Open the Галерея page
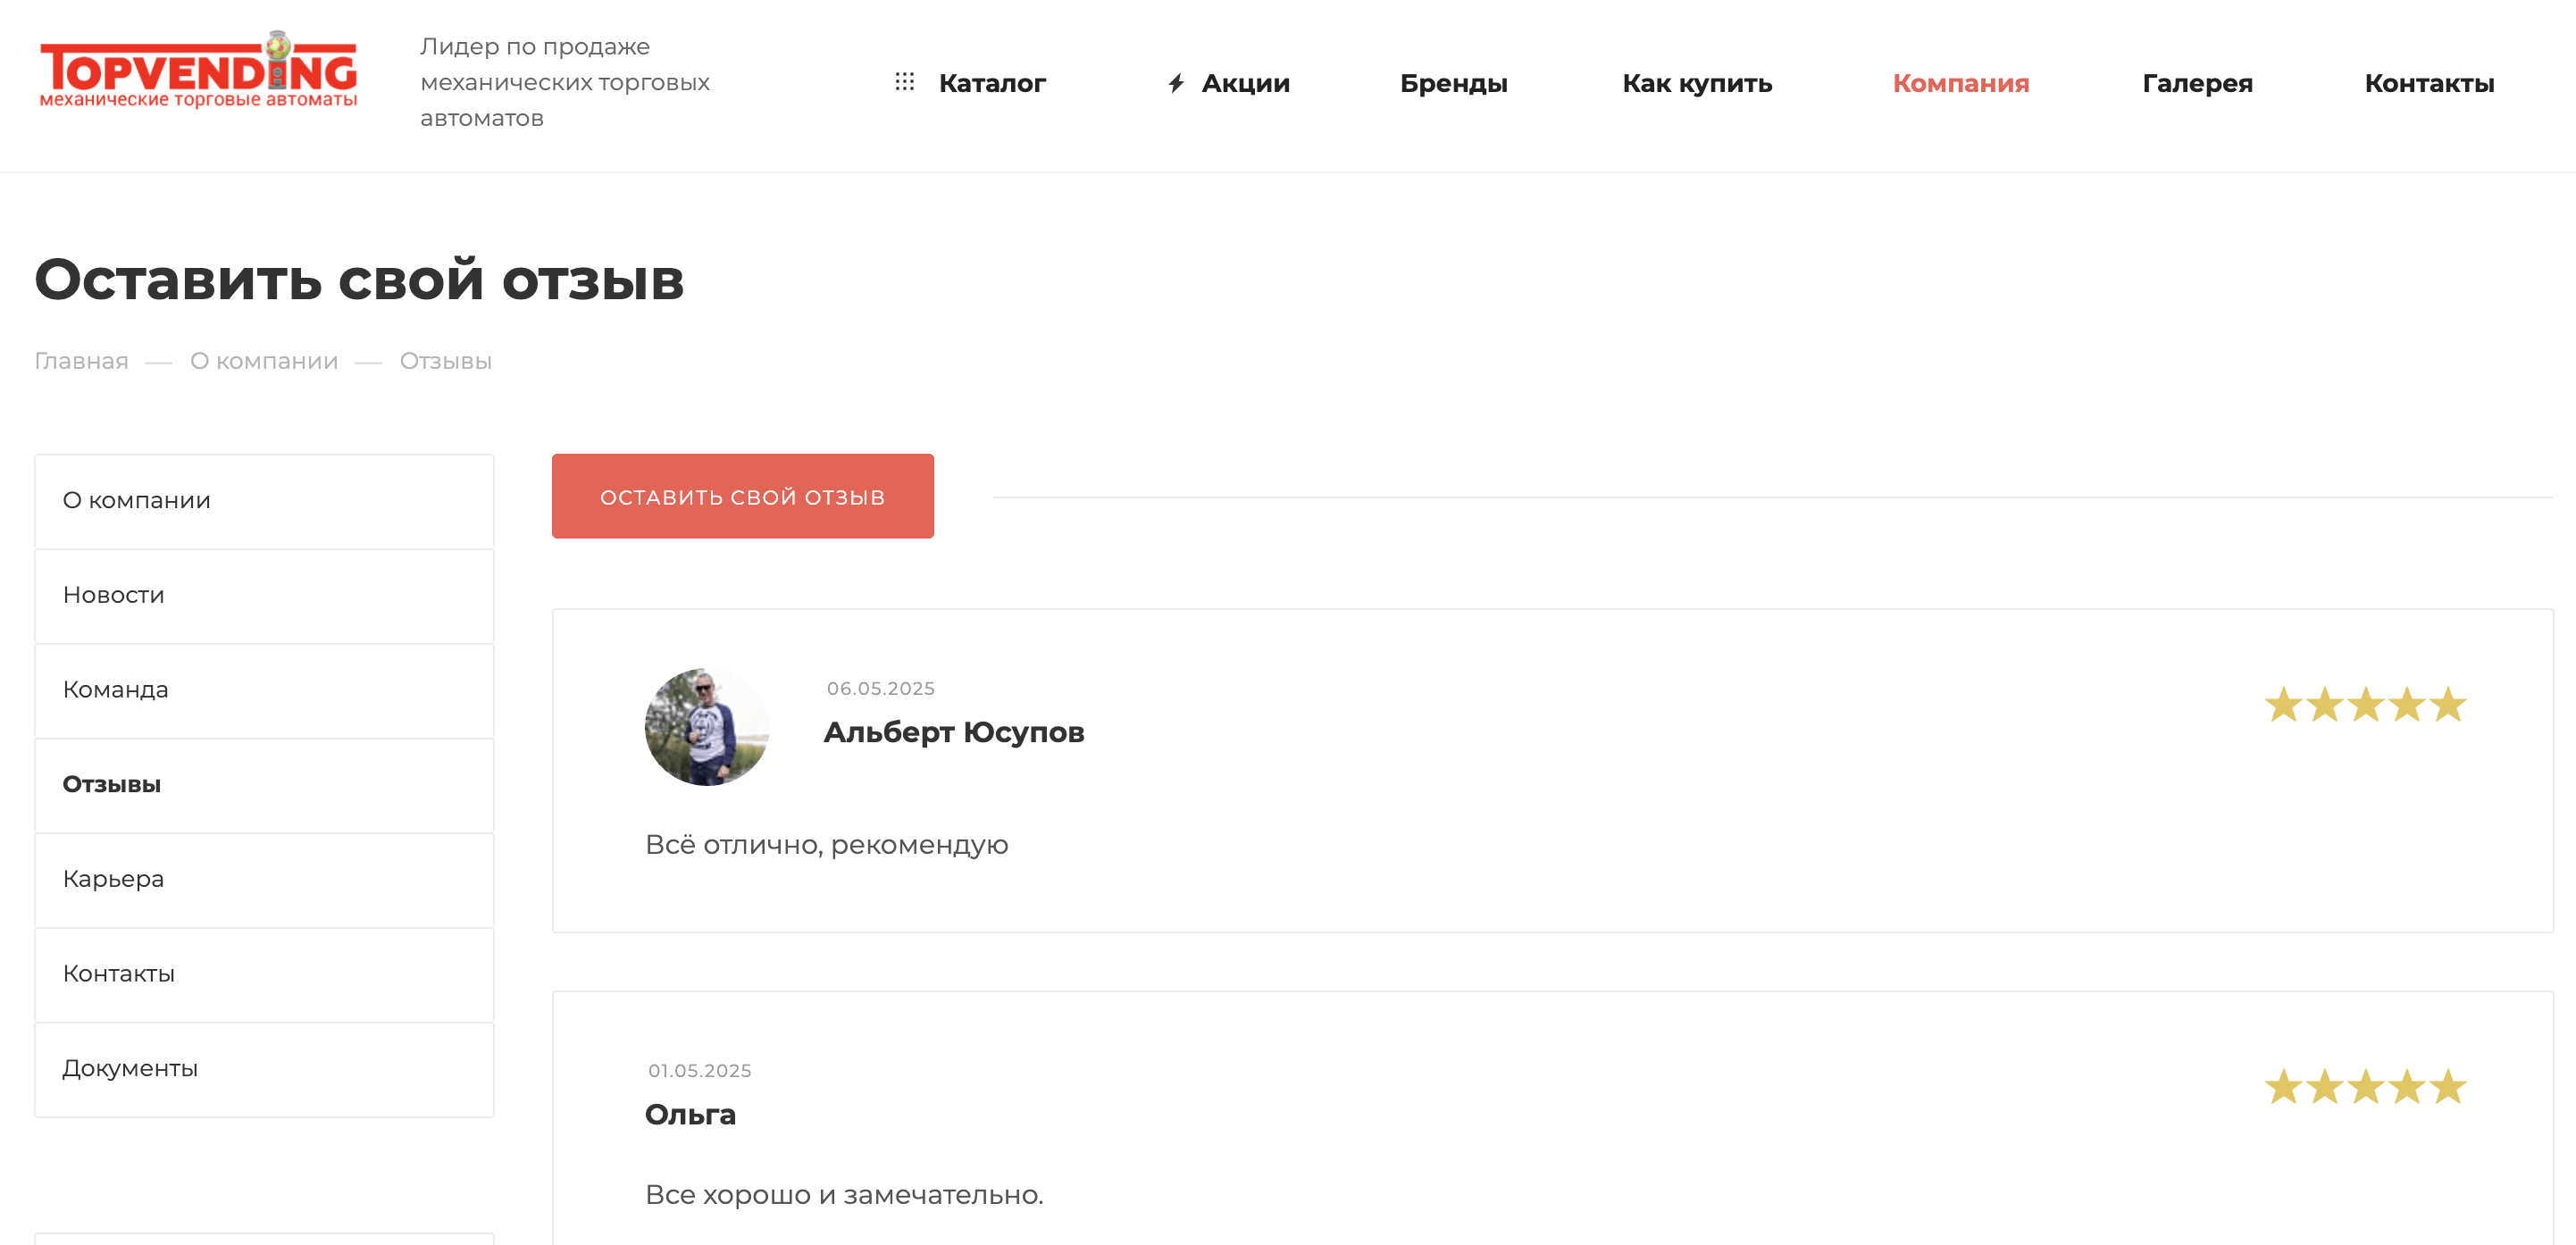The width and height of the screenshot is (2576, 1245). (x=2197, y=83)
